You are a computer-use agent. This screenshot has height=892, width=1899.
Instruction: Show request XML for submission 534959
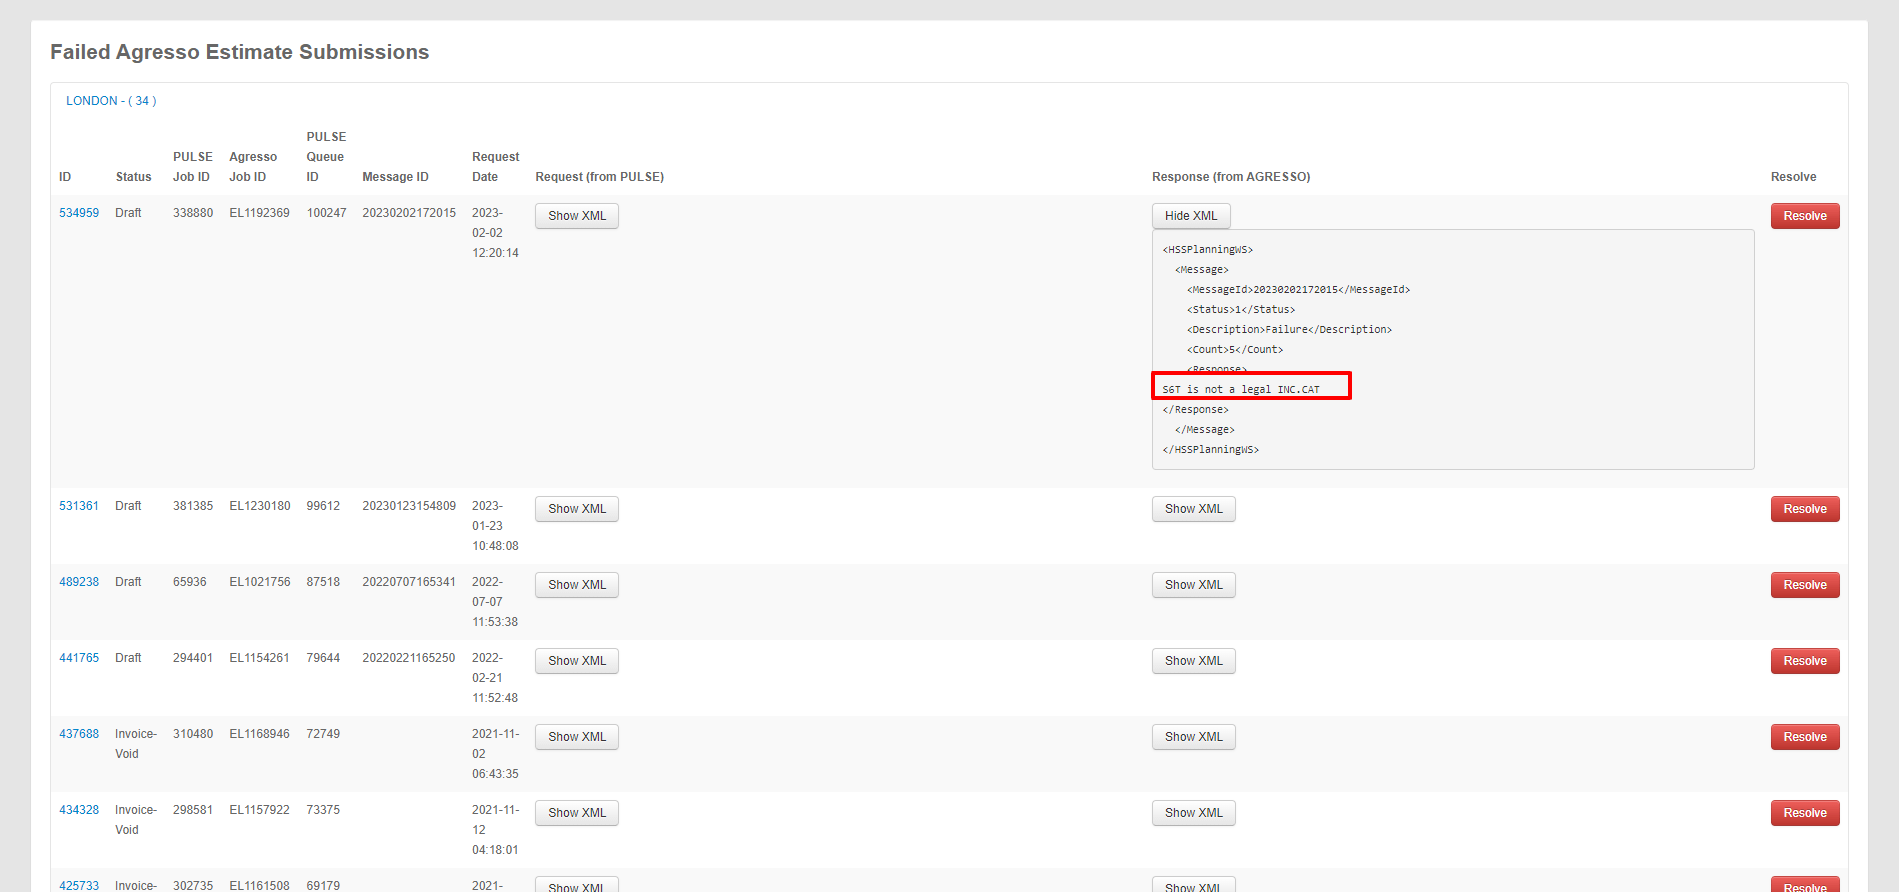coord(576,216)
